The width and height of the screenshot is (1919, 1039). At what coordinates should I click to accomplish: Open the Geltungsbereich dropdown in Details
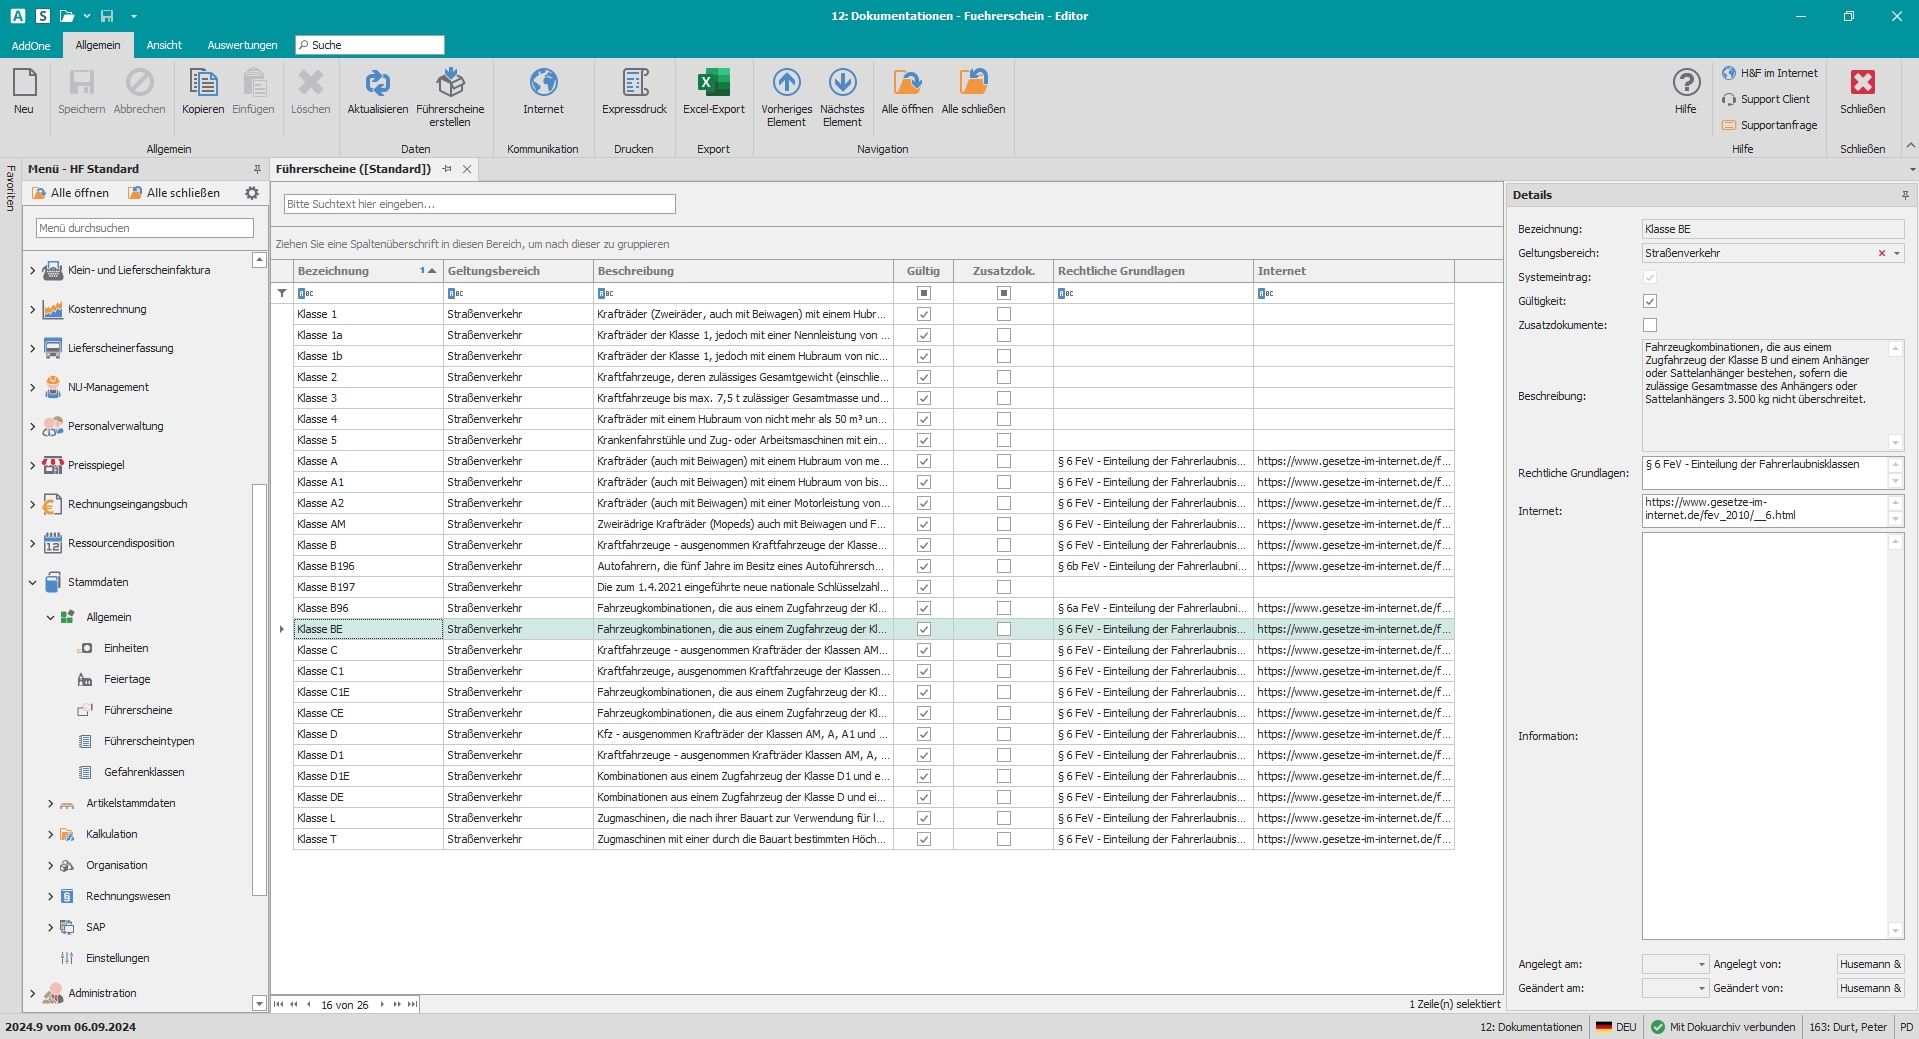click(1897, 253)
